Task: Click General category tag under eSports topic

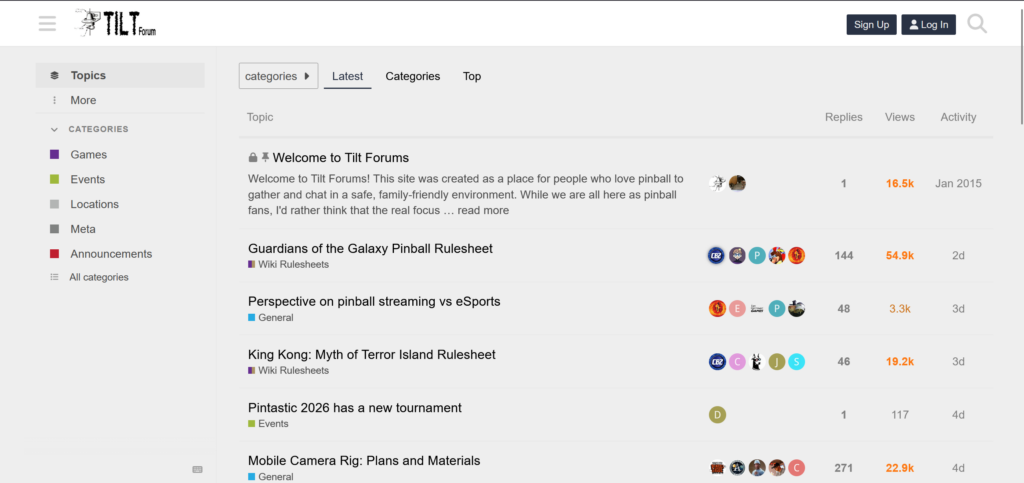Action: click(271, 318)
